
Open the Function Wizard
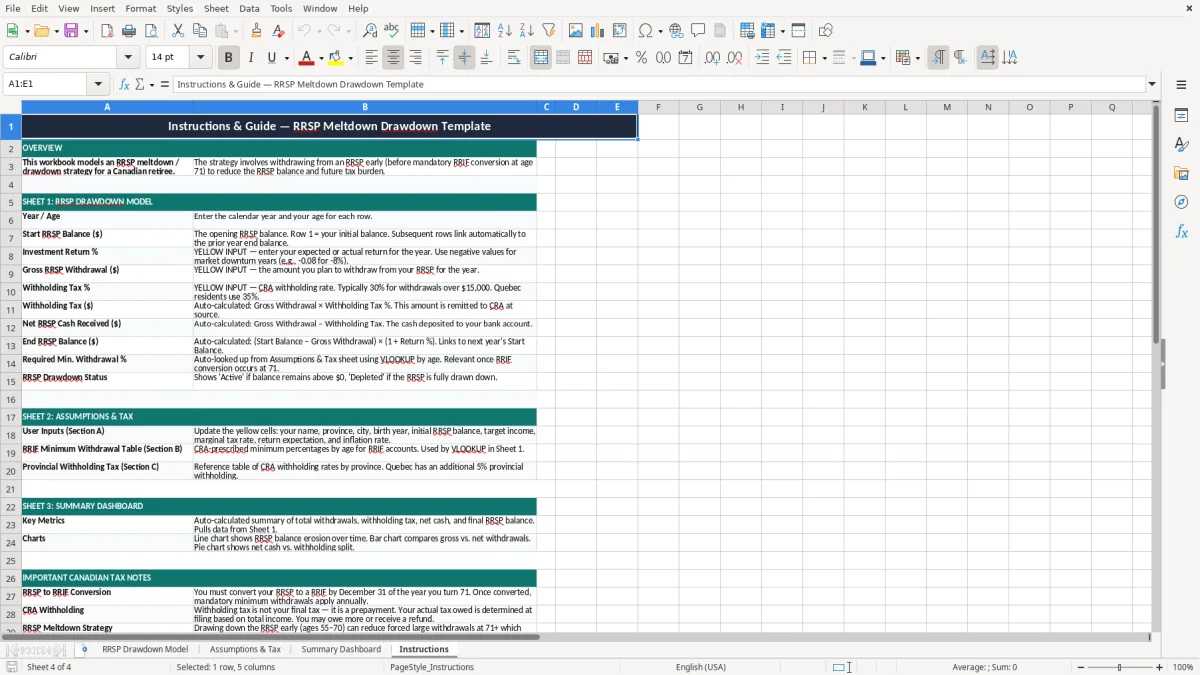[x=124, y=84]
